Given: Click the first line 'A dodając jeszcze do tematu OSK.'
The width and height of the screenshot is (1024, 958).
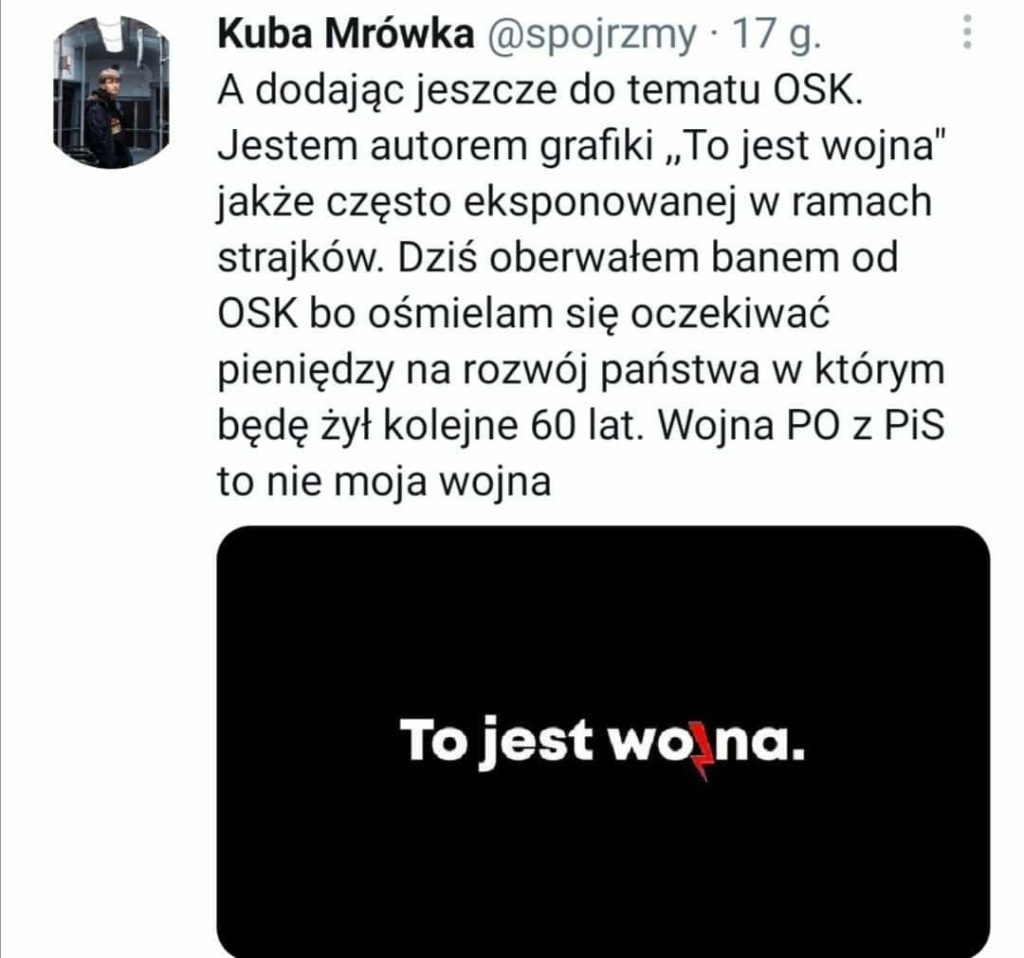Looking at the screenshot, I should click(540, 90).
